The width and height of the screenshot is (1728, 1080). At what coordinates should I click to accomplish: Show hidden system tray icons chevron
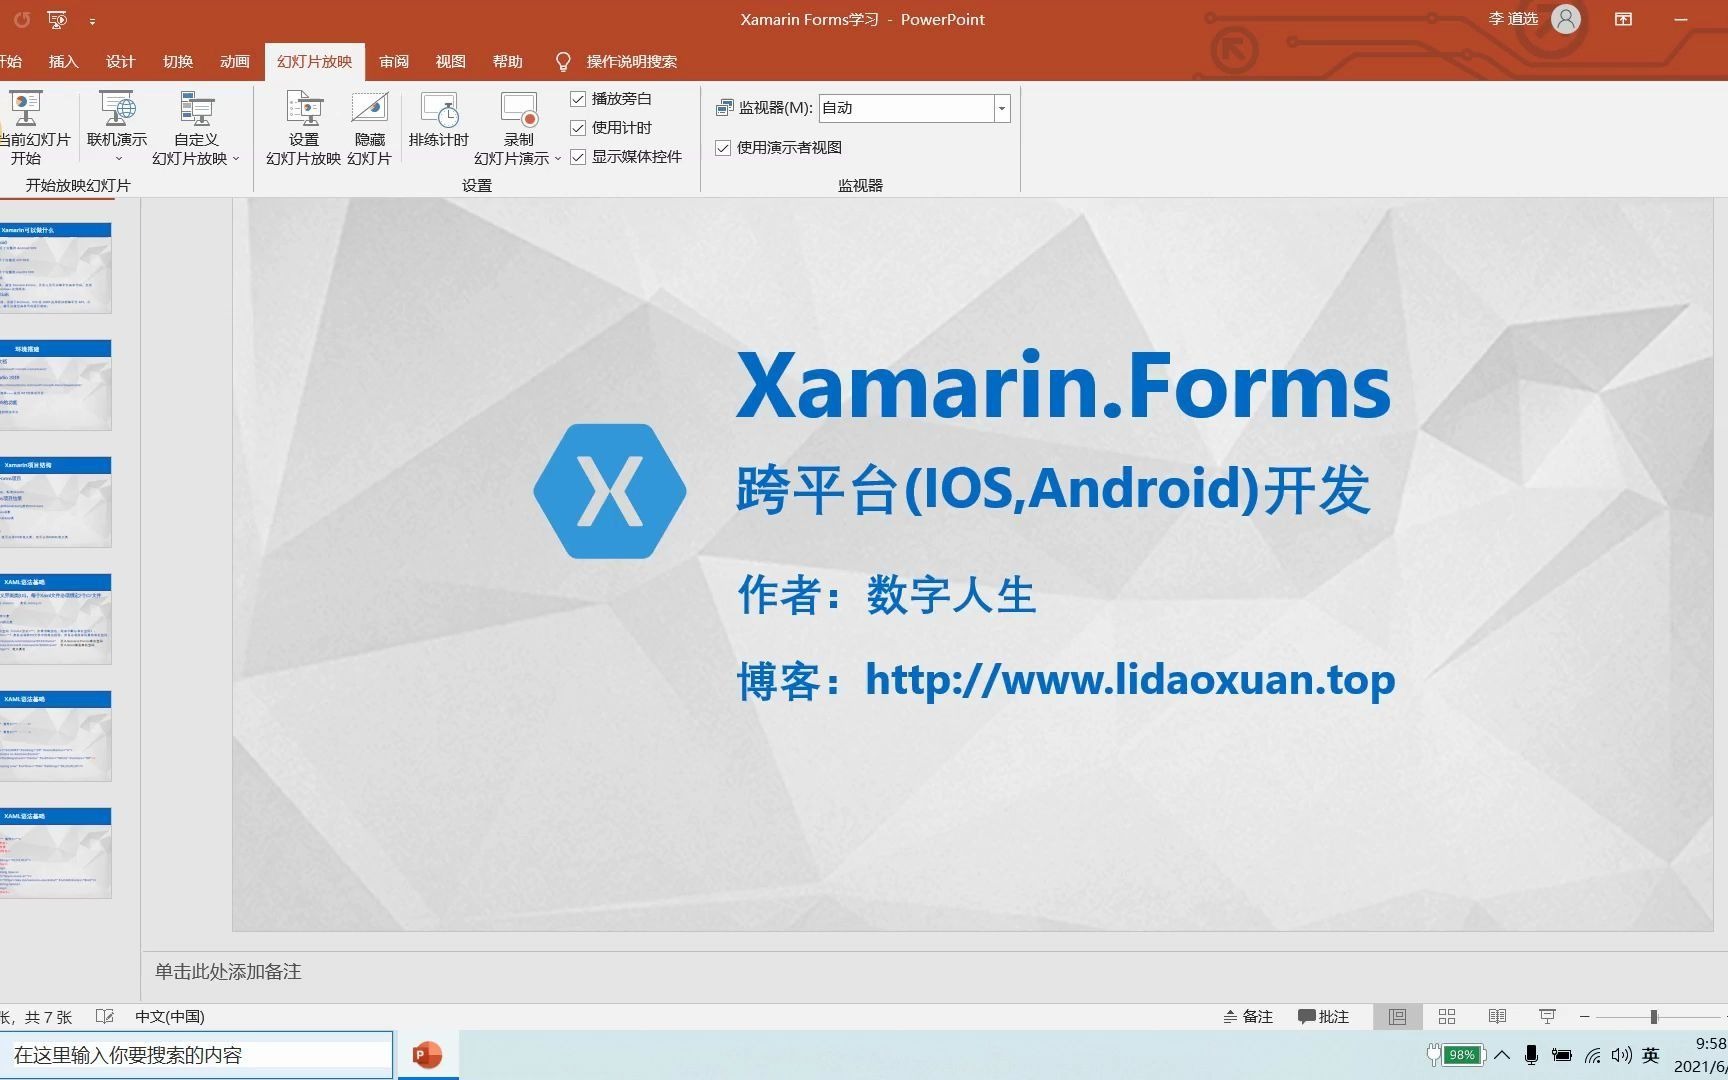[1502, 1055]
